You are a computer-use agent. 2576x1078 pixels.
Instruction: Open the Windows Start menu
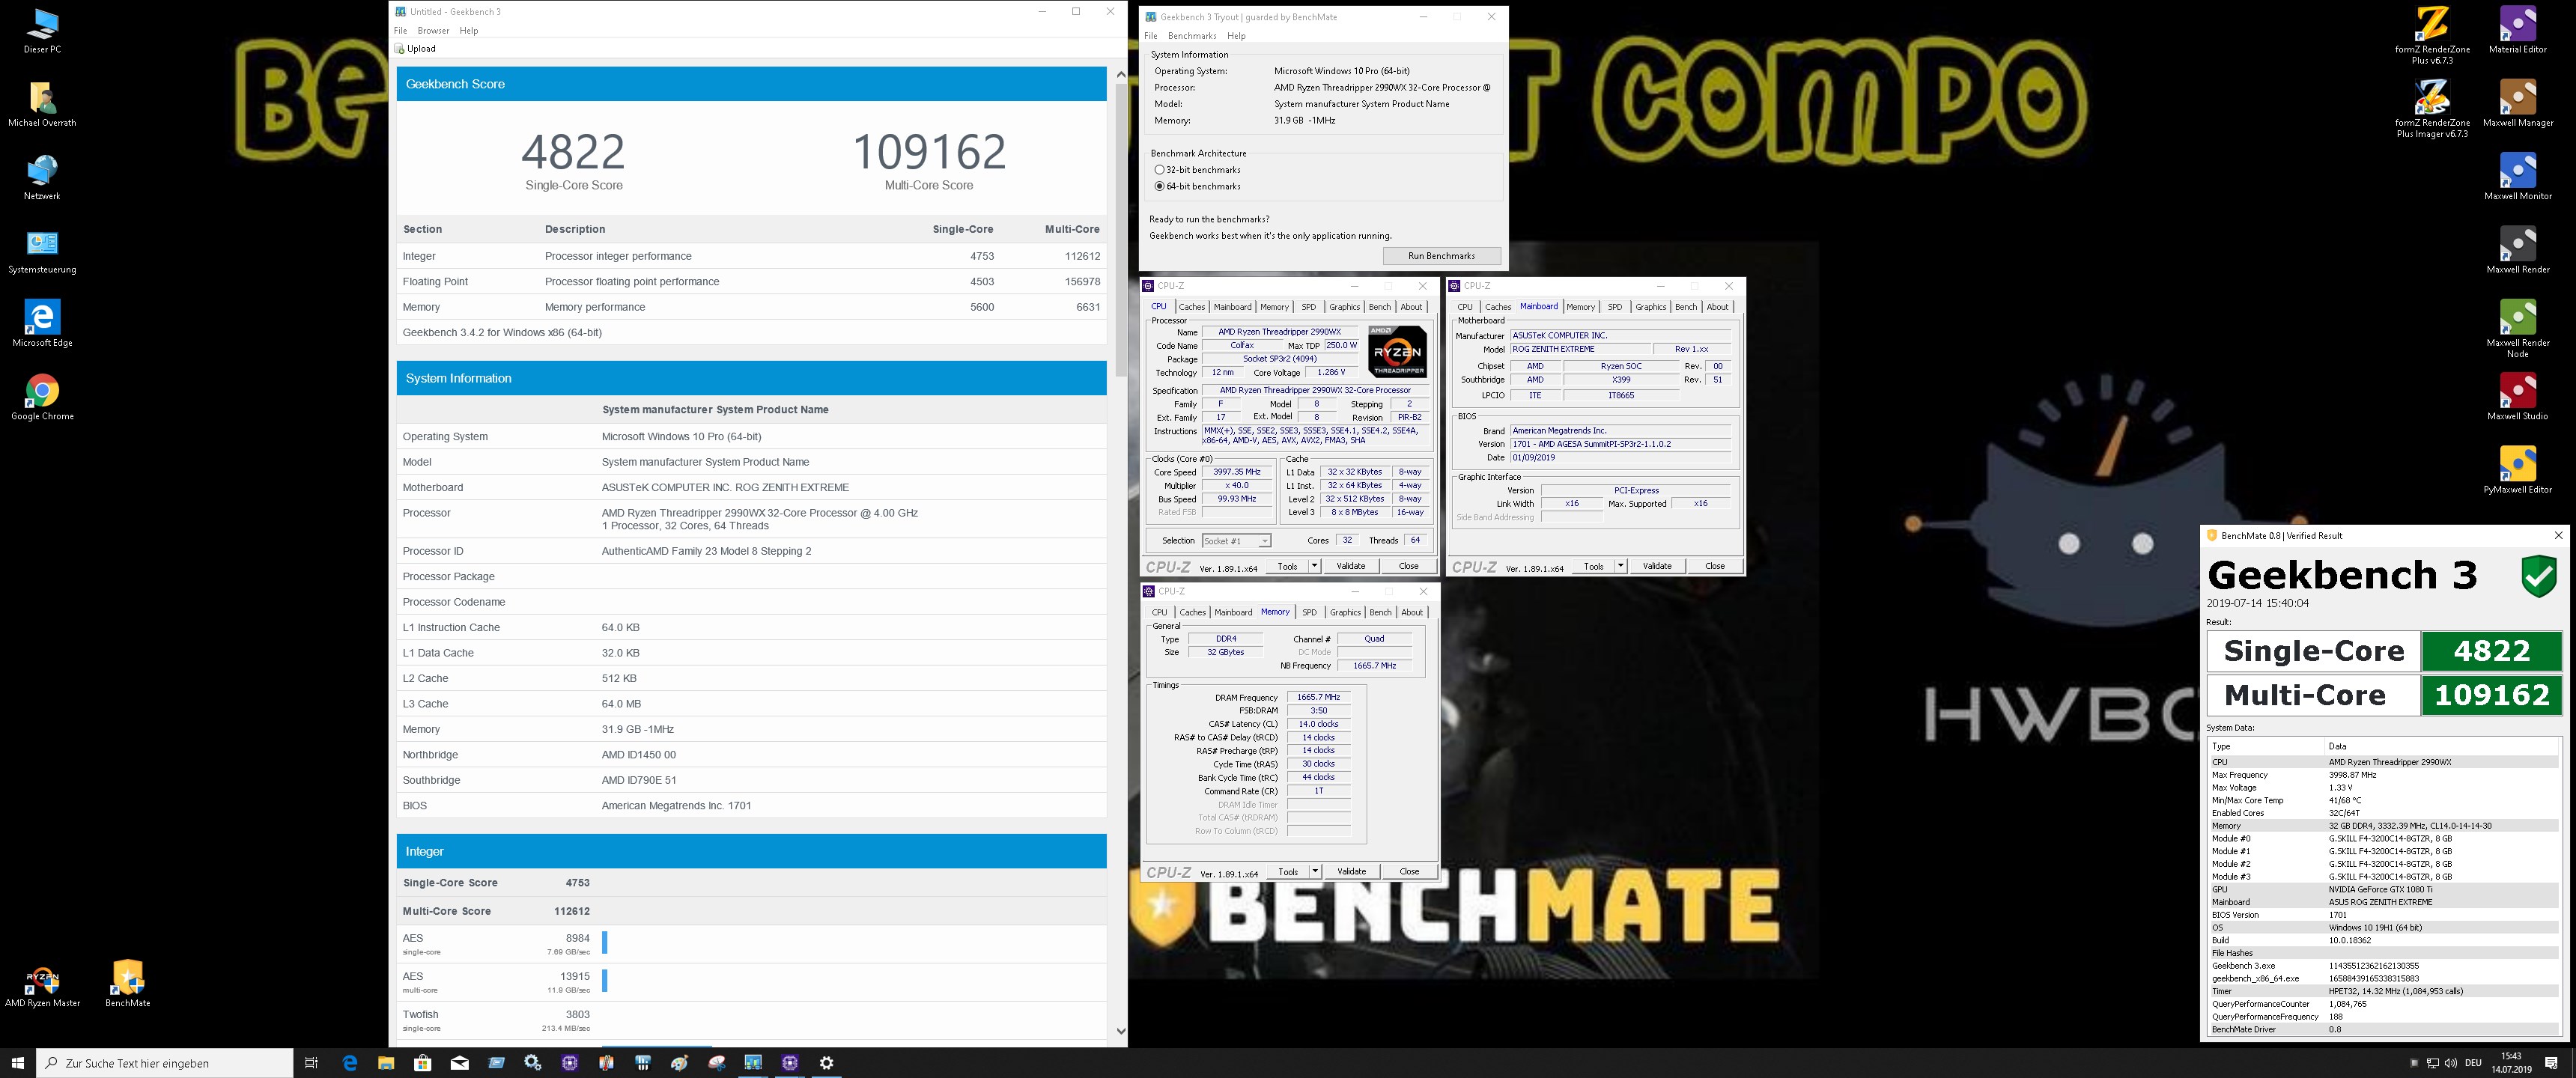pos(17,1063)
